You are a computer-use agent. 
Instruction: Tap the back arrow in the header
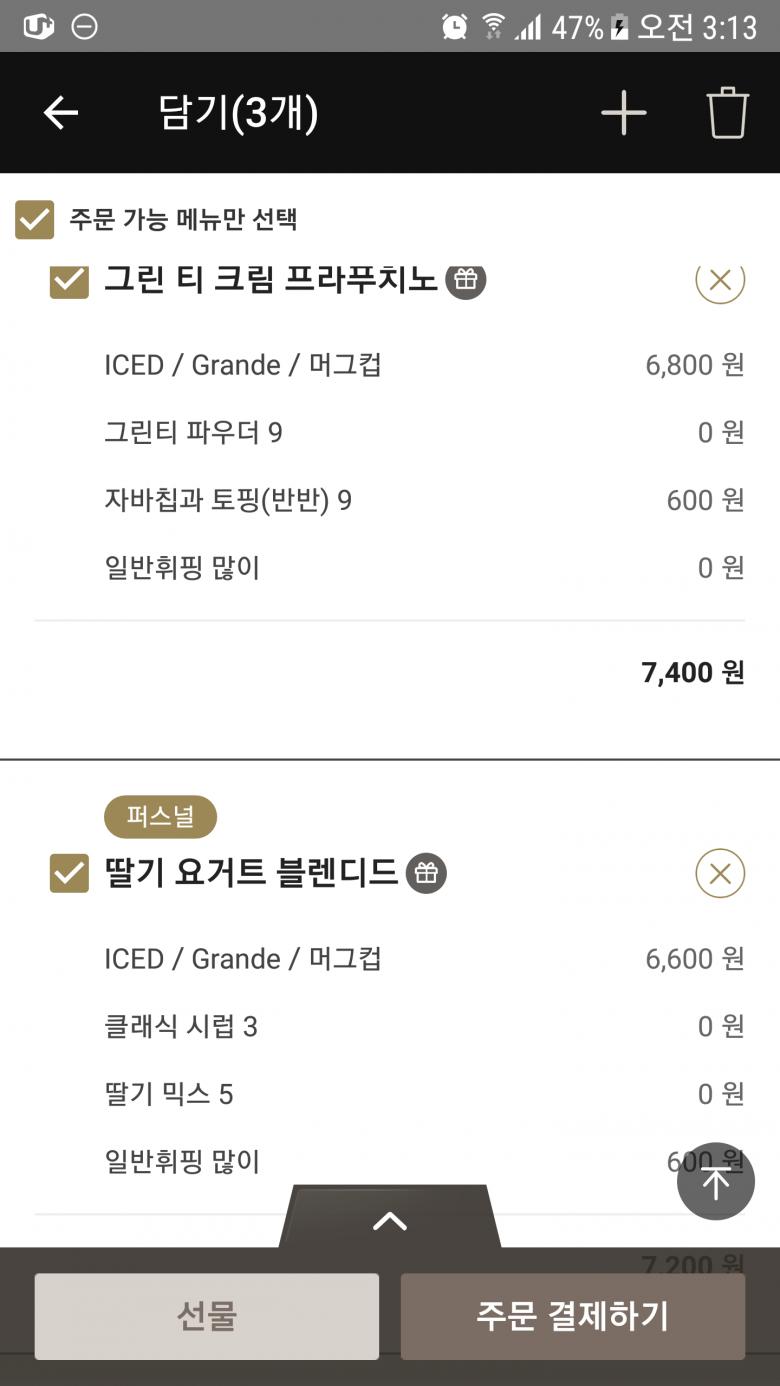pyautogui.click(x=61, y=113)
